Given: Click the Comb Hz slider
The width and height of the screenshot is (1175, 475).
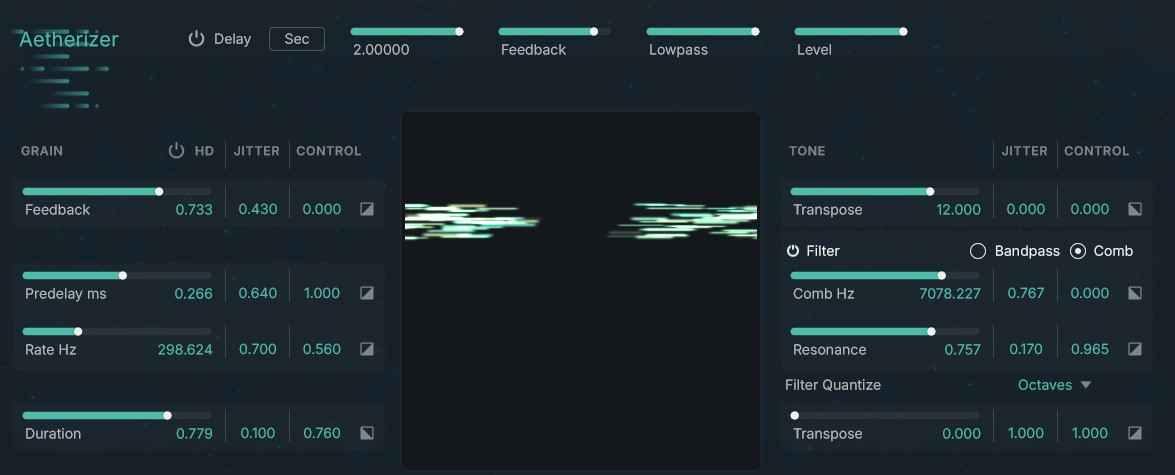Looking at the screenshot, I should 884,276.
